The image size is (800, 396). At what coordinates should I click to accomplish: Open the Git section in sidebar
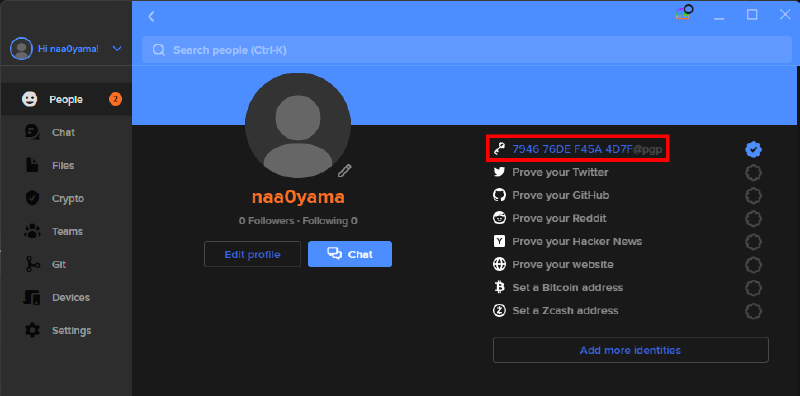(66, 264)
